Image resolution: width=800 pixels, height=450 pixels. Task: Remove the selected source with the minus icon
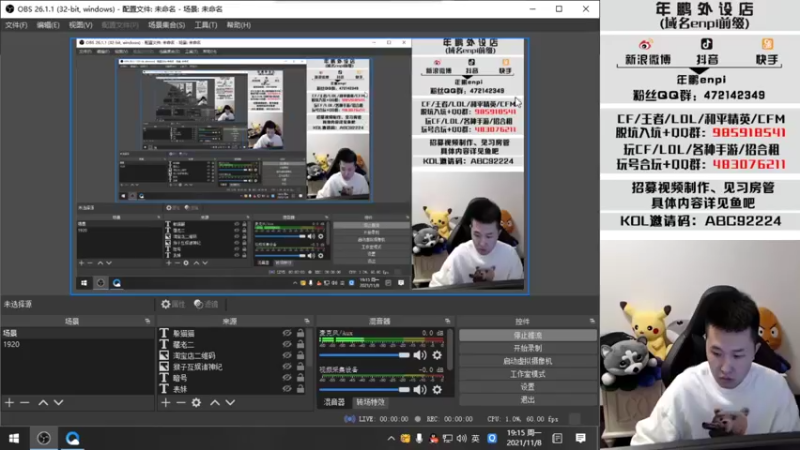pyautogui.click(x=181, y=403)
